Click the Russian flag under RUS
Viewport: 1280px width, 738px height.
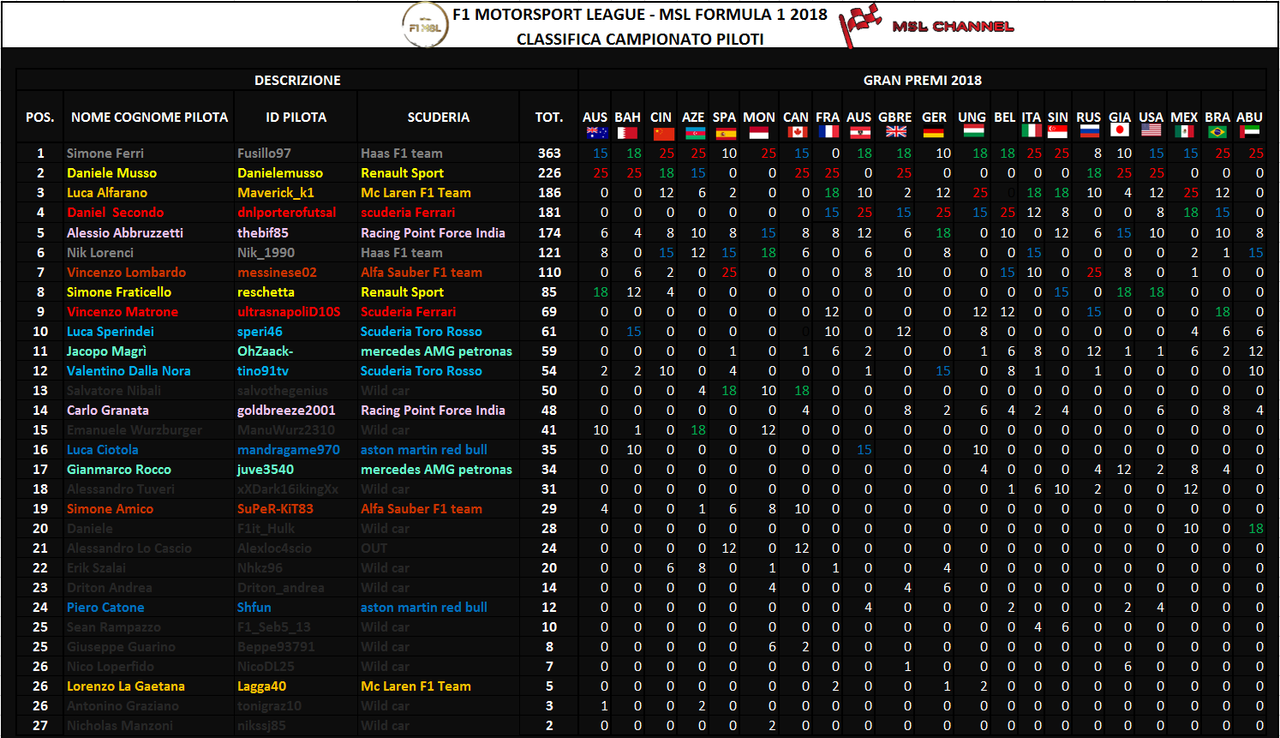click(1088, 132)
